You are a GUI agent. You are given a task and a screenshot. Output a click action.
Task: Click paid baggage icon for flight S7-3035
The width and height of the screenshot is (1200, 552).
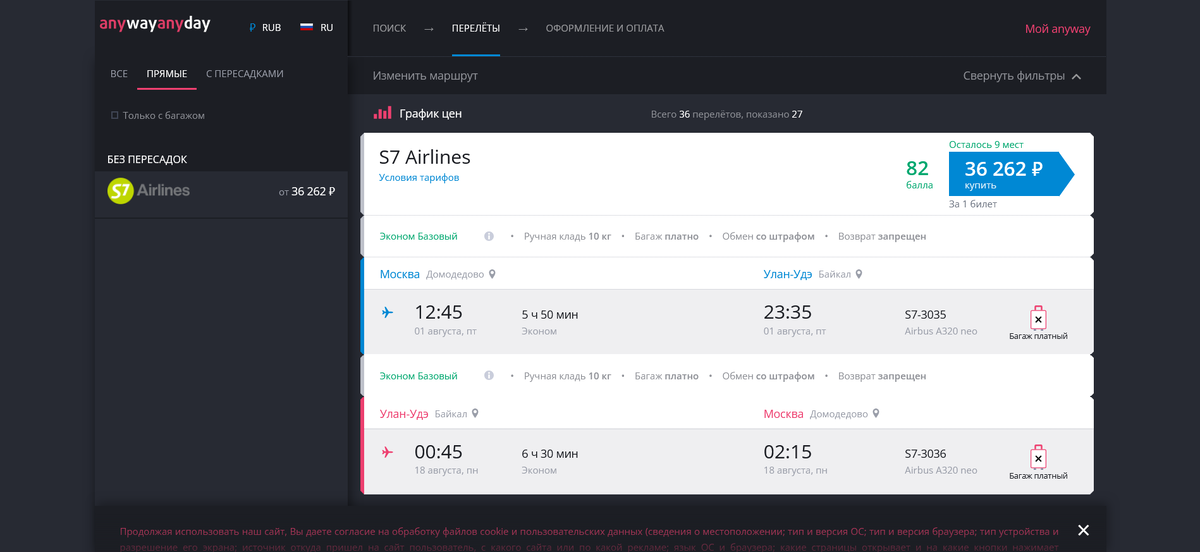click(1038, 318)
